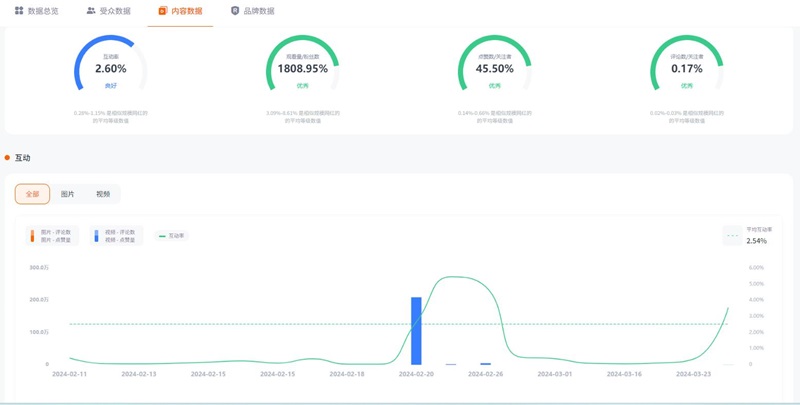
Task: Click the orange 图片 legend bar icon
Action: point(32,236)
